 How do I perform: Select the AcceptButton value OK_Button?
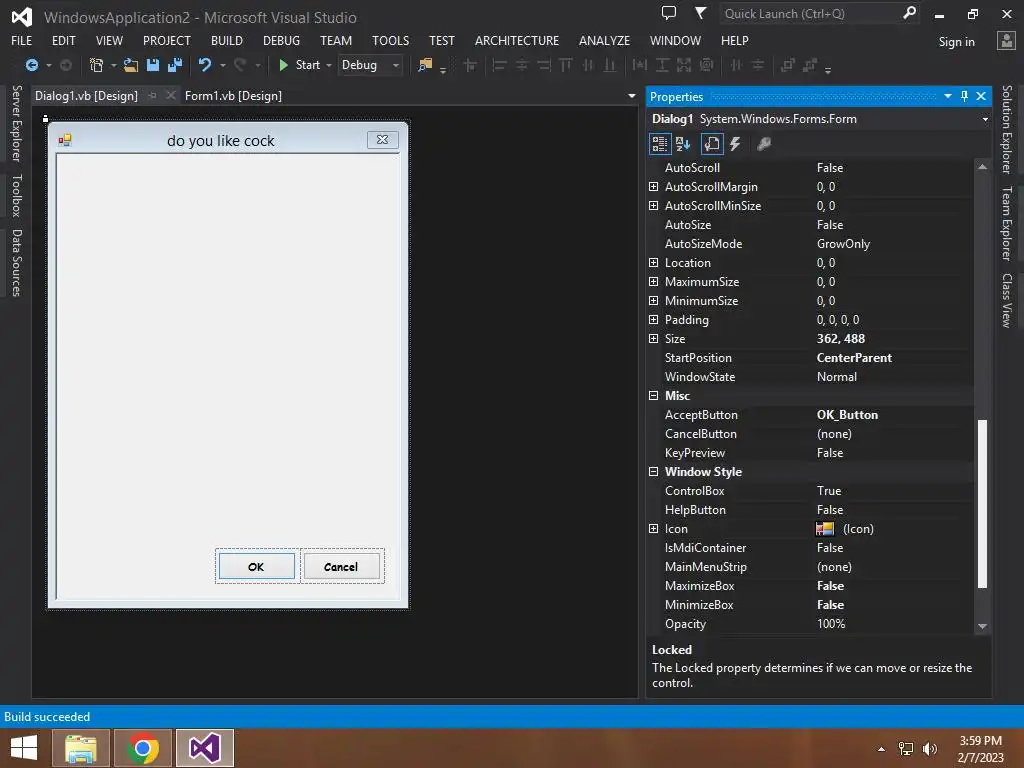click(847, 415)
